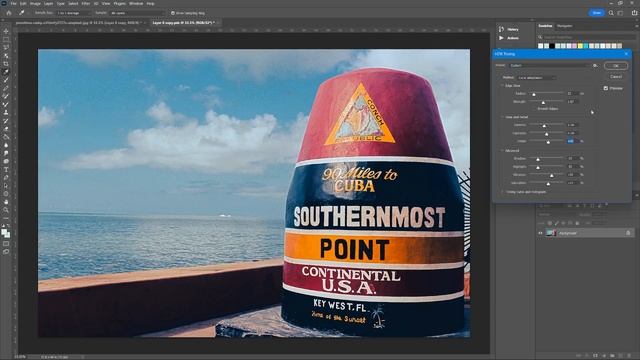
Task: Collapse the Advanced section
Action: tap(502, 151)
